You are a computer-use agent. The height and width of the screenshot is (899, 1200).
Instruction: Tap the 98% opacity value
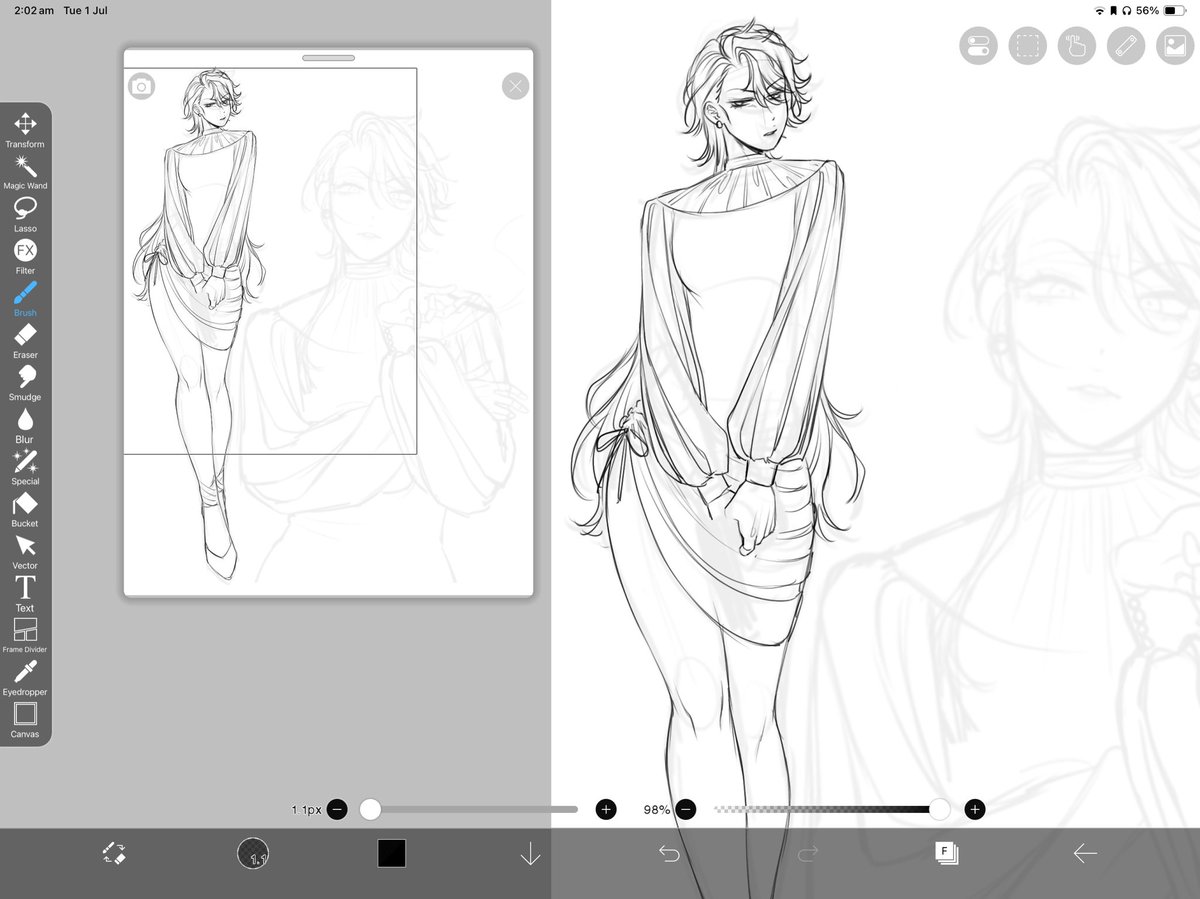(x=657, y=809)
